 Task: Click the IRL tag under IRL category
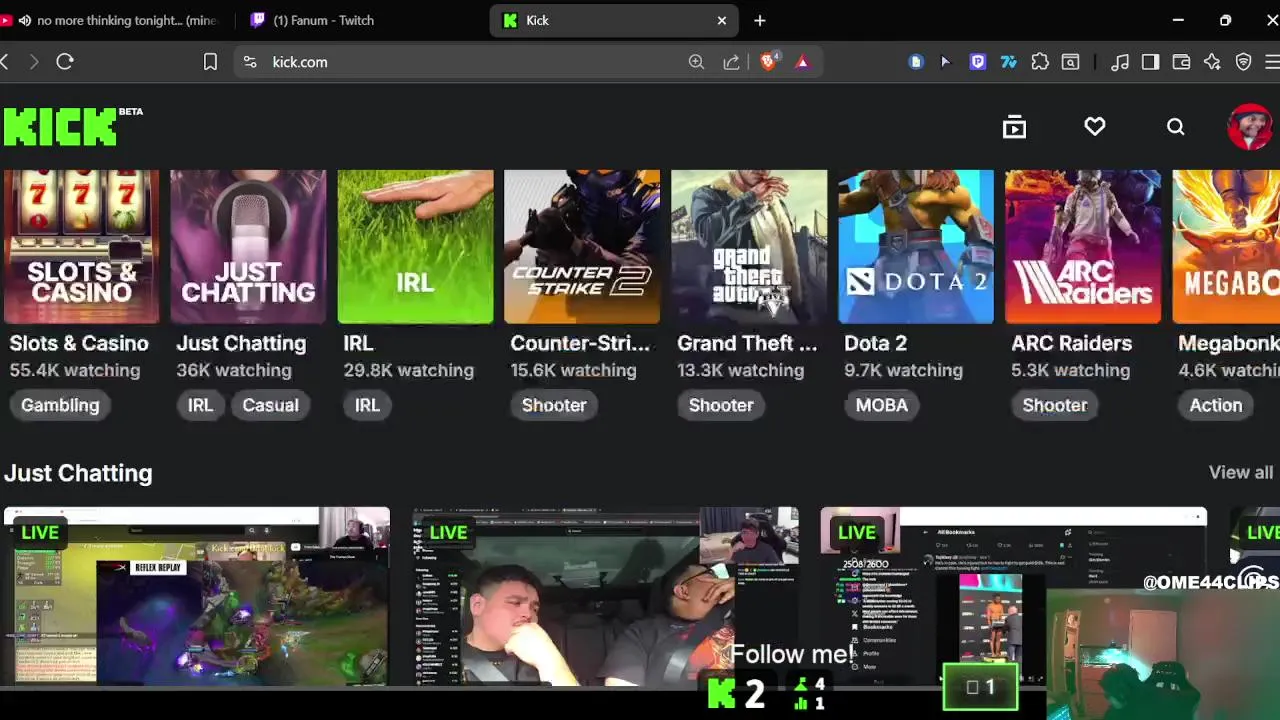367,405
